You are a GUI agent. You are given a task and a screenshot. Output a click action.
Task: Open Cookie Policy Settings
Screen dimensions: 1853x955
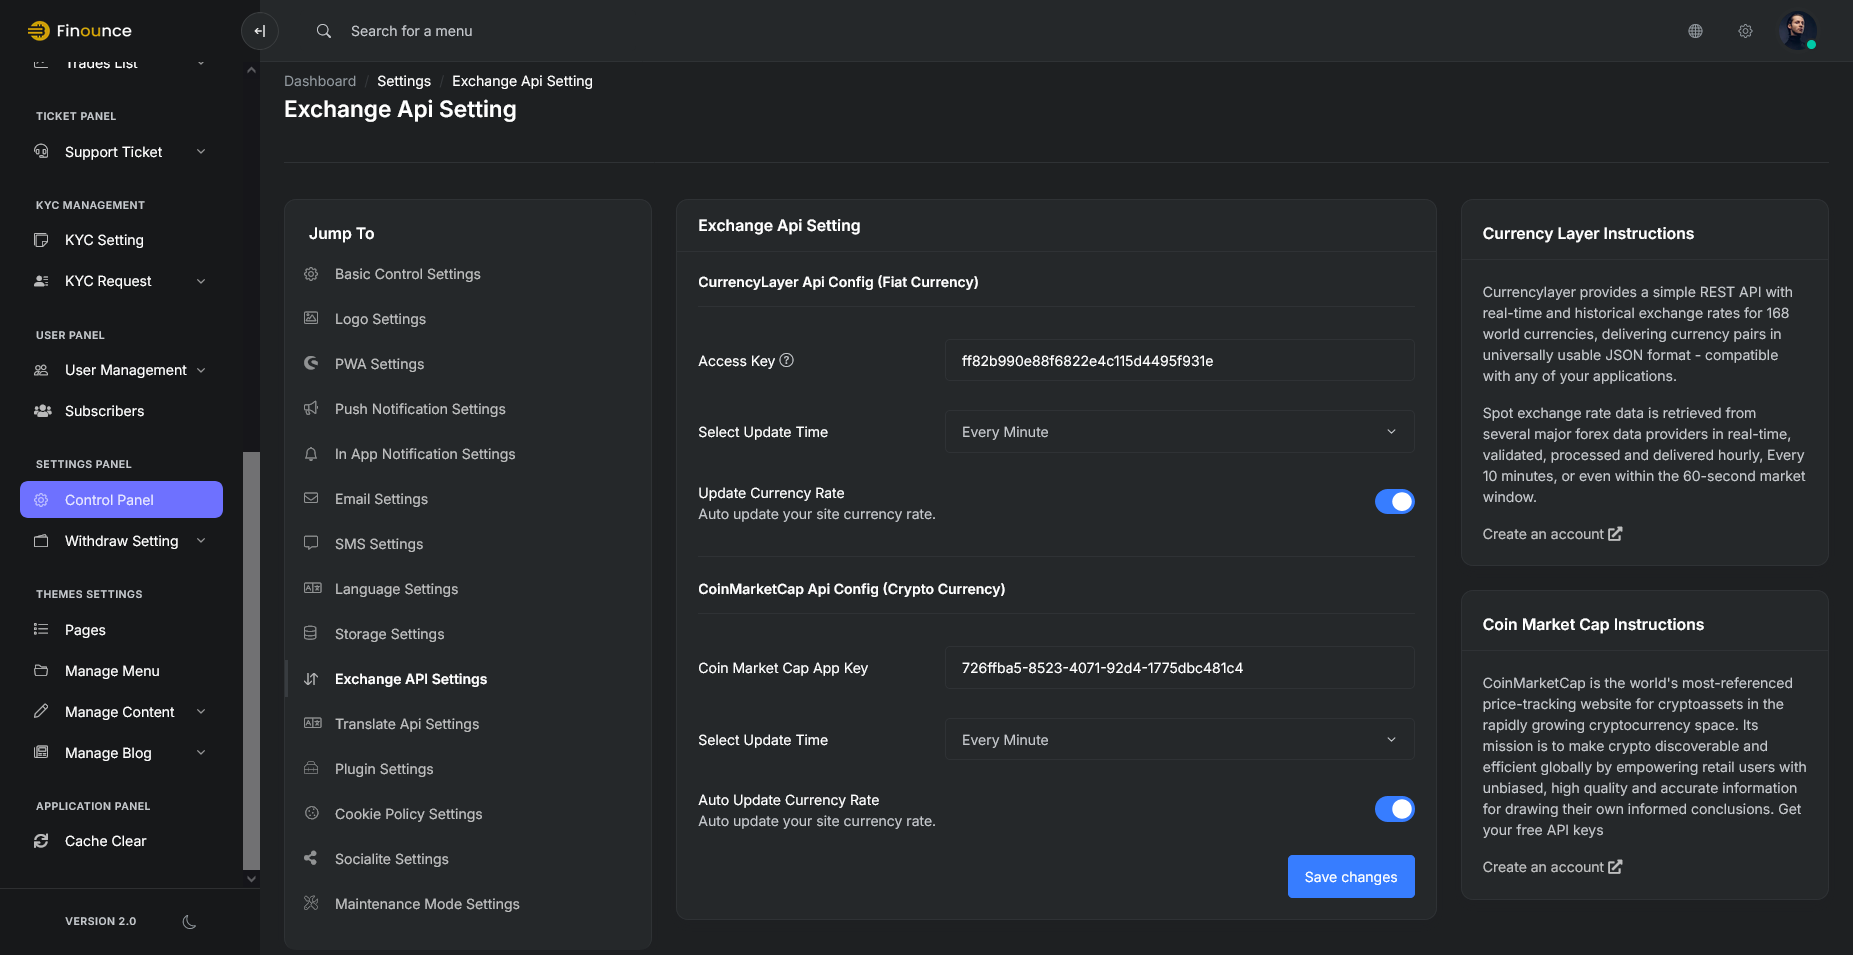tap(408, 814)
